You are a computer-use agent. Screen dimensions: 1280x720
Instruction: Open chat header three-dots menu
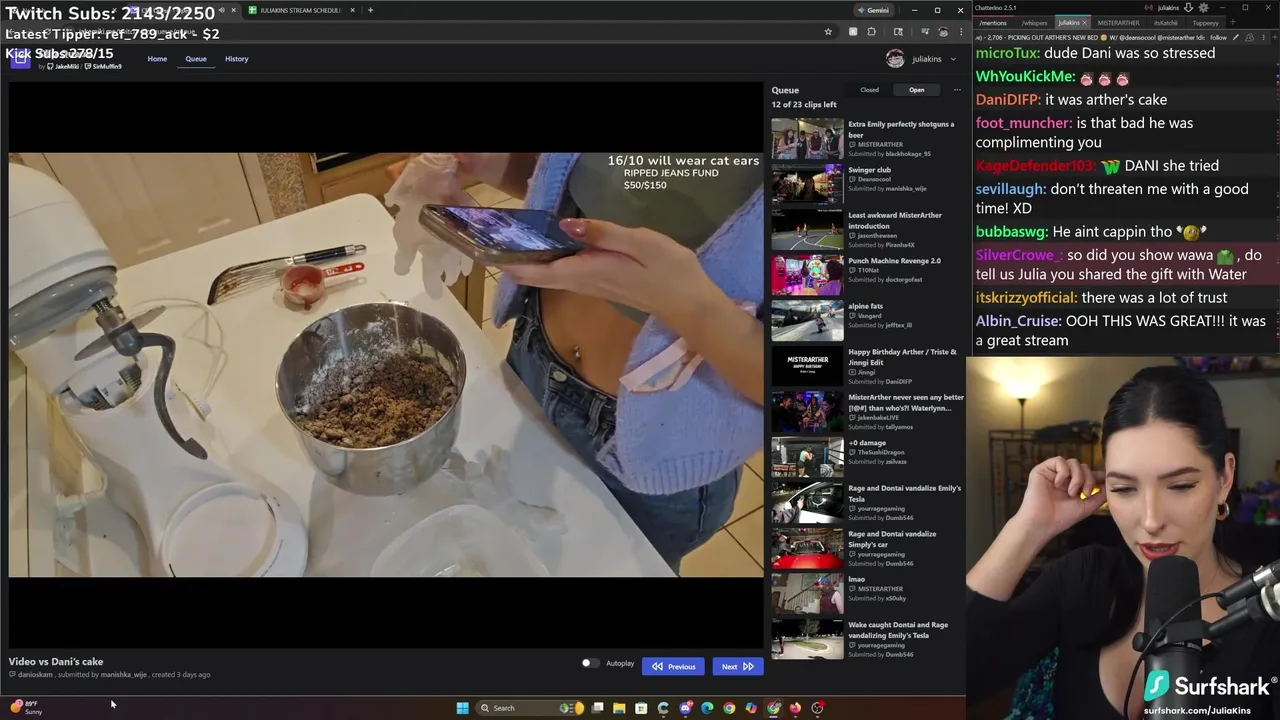[1263, 38]
